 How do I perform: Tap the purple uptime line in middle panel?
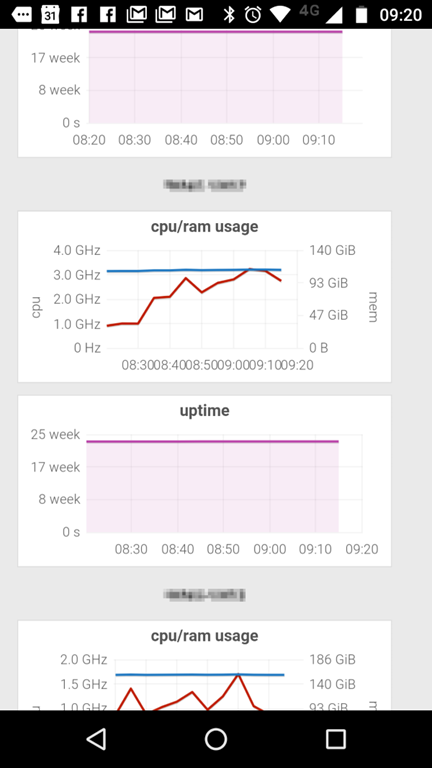[x=213, y=441]
